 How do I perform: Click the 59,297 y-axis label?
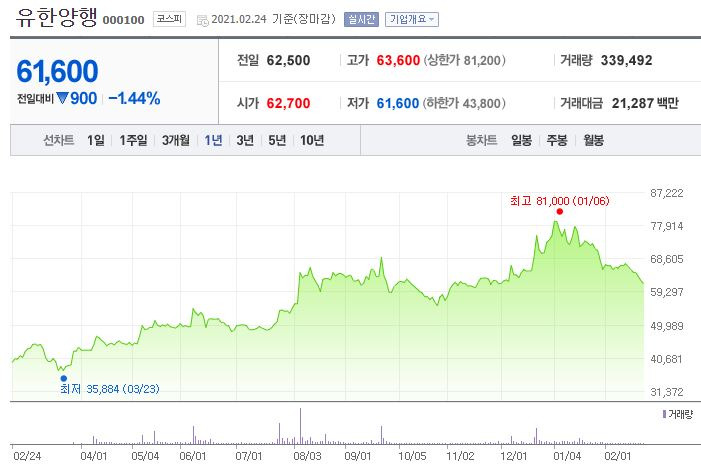(667, 292)
